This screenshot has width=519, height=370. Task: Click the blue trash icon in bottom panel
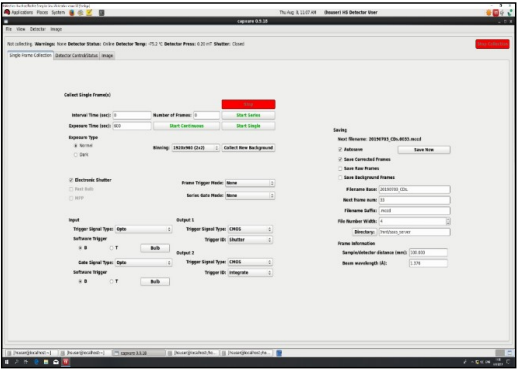pos(279,353)
